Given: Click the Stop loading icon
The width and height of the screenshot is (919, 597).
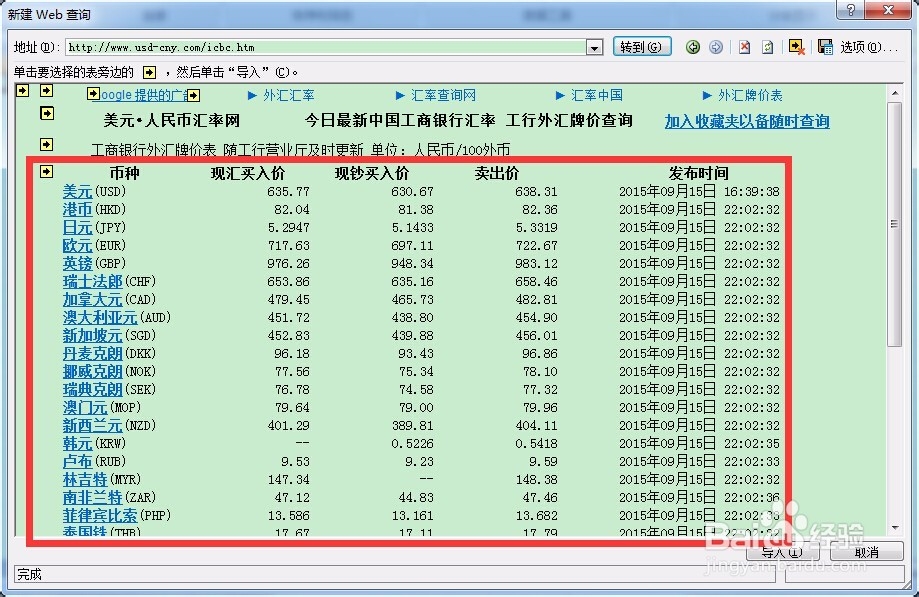Looking at the screenshot, I should coord(744,47).
